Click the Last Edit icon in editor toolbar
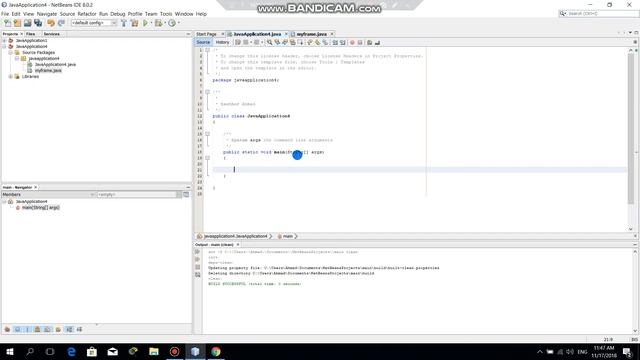The width and height of the screenshot is (640, 360). pyautogui.click(x=238, y=42)
